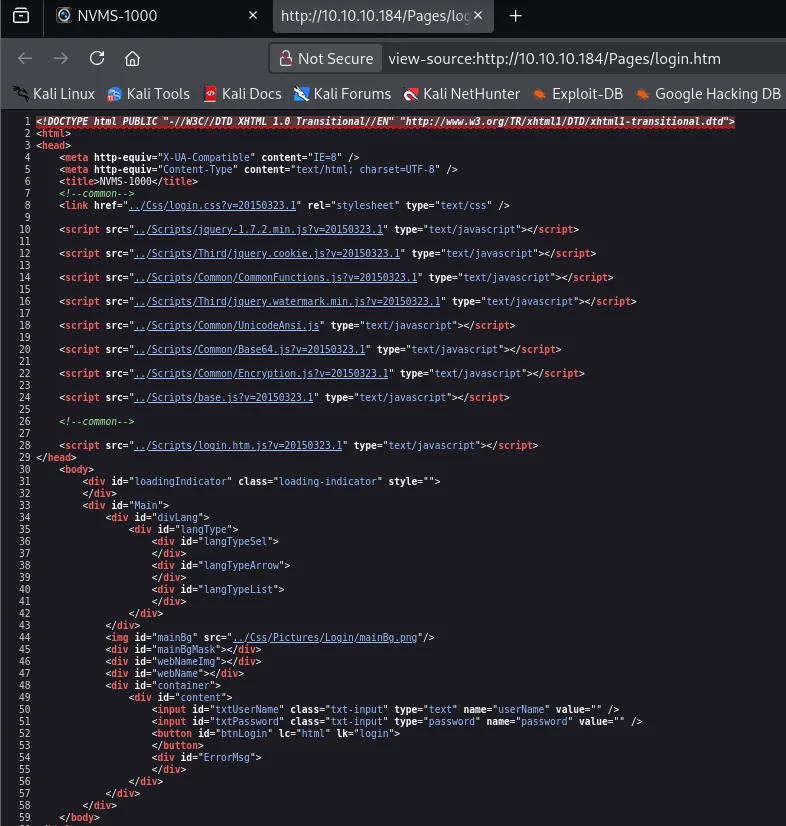The width and height of the screenshot is (786, 826).
Task: Open the Kali Linux bookmark
Action: click(54, 94)
